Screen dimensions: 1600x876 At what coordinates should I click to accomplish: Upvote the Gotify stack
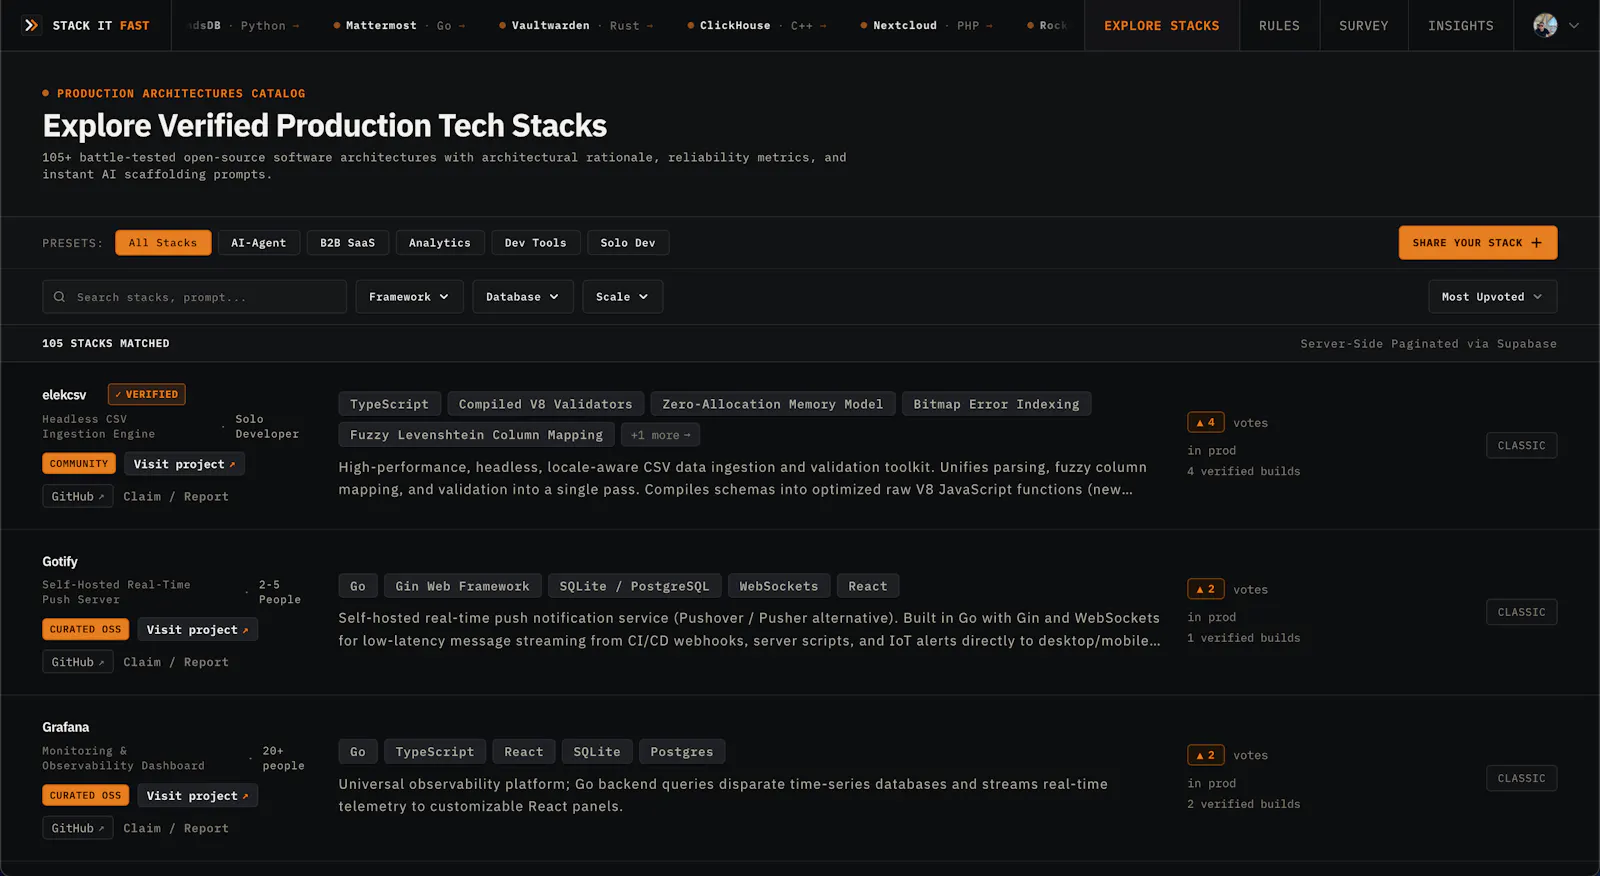[x=1205, y=589]
